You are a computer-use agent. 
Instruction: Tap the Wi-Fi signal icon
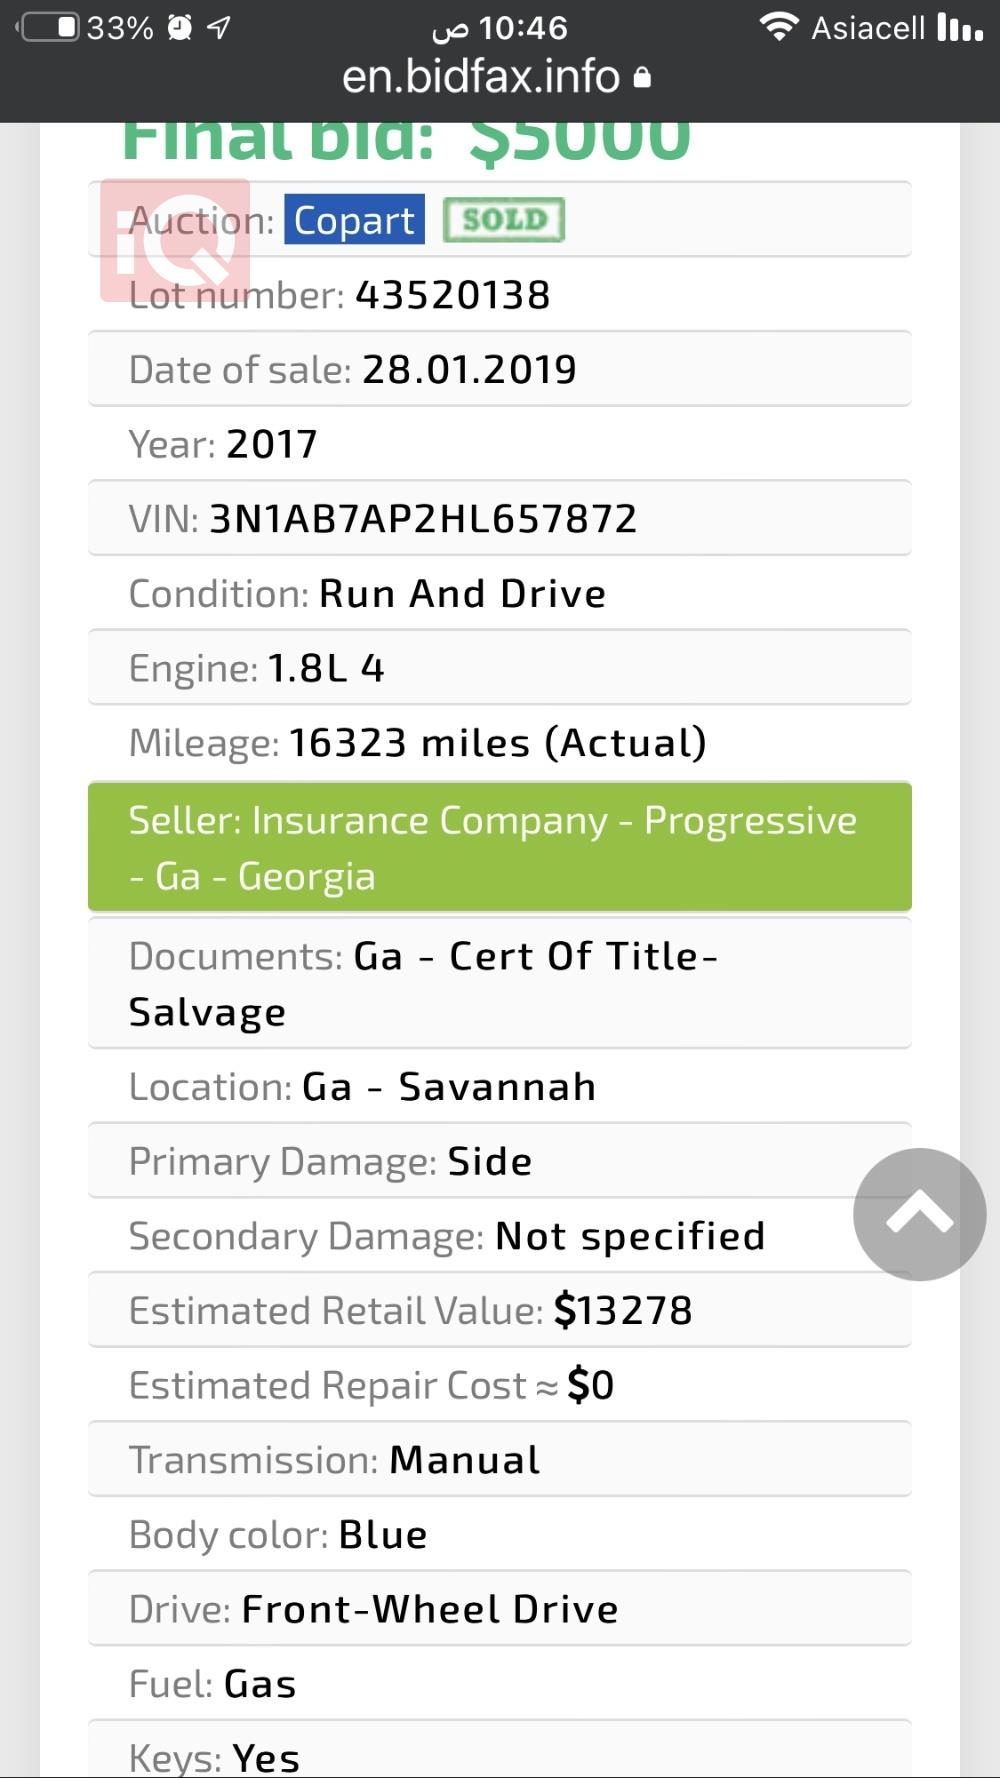pyautogui.click(x=778, y=26)
